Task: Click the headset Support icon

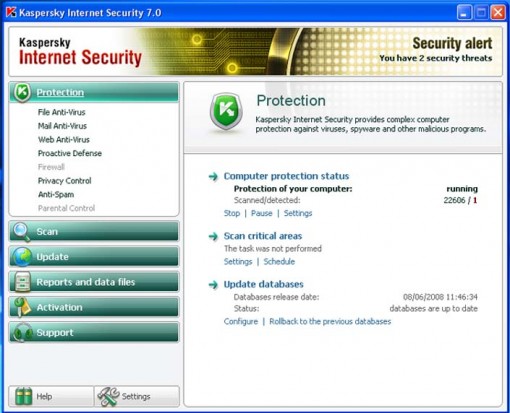Action: (23, 332)
